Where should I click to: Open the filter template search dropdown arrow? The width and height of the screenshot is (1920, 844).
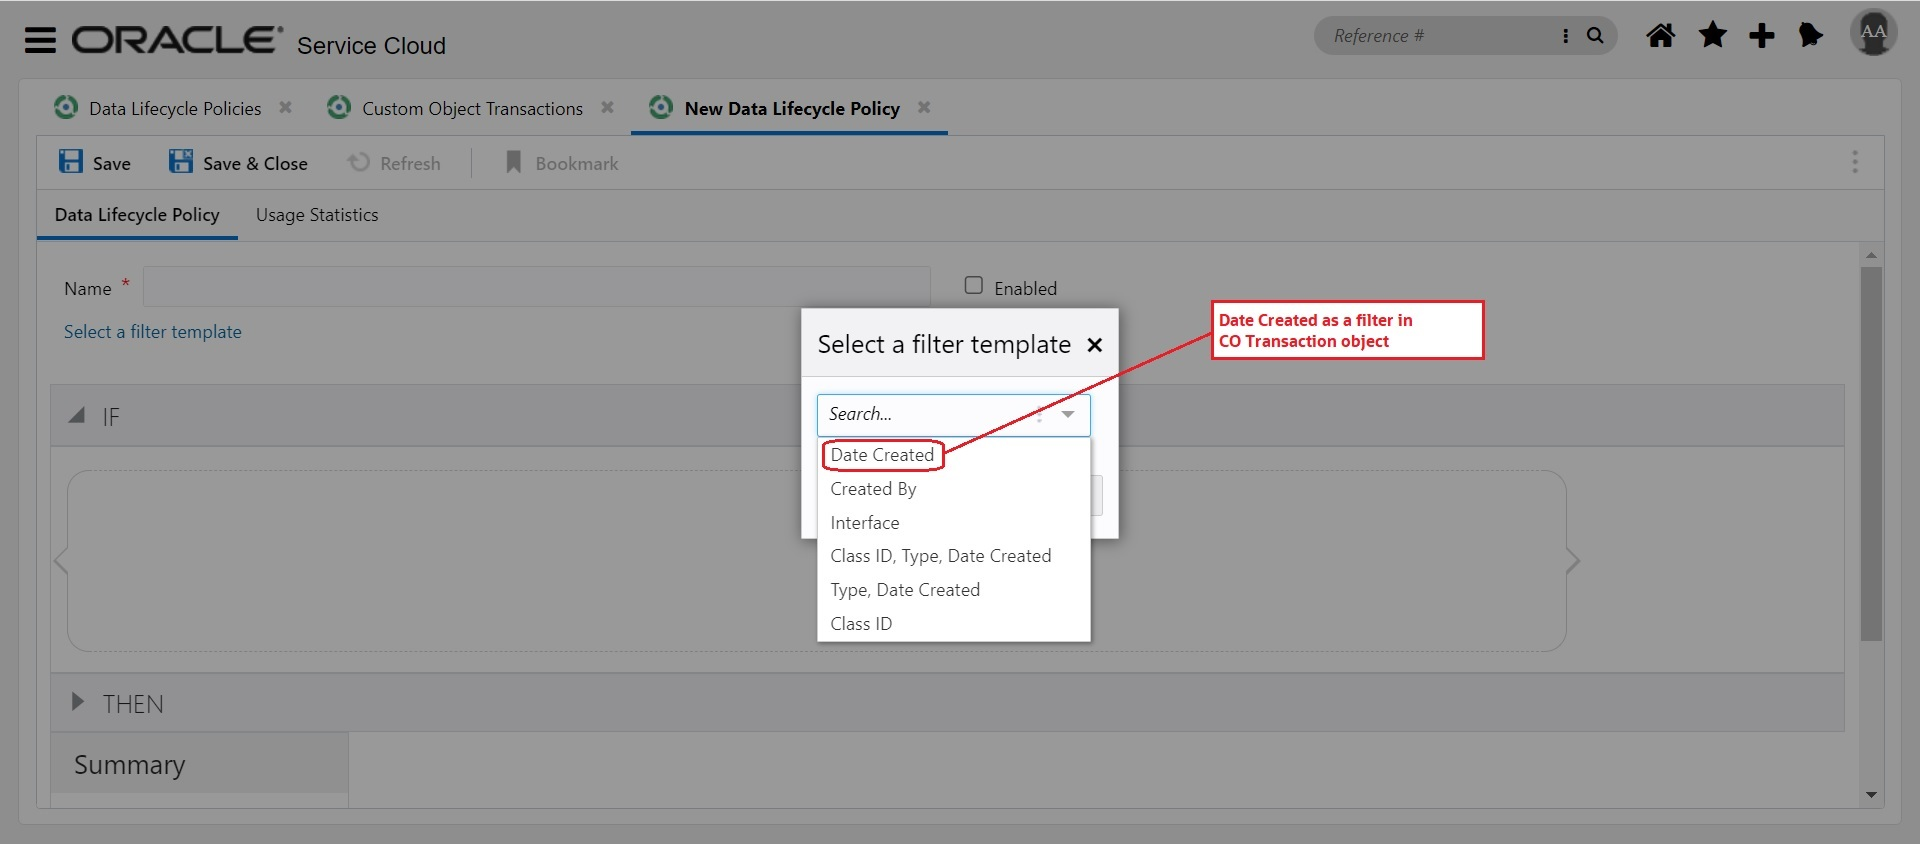pyautogui.click(x=1068, y=415)
